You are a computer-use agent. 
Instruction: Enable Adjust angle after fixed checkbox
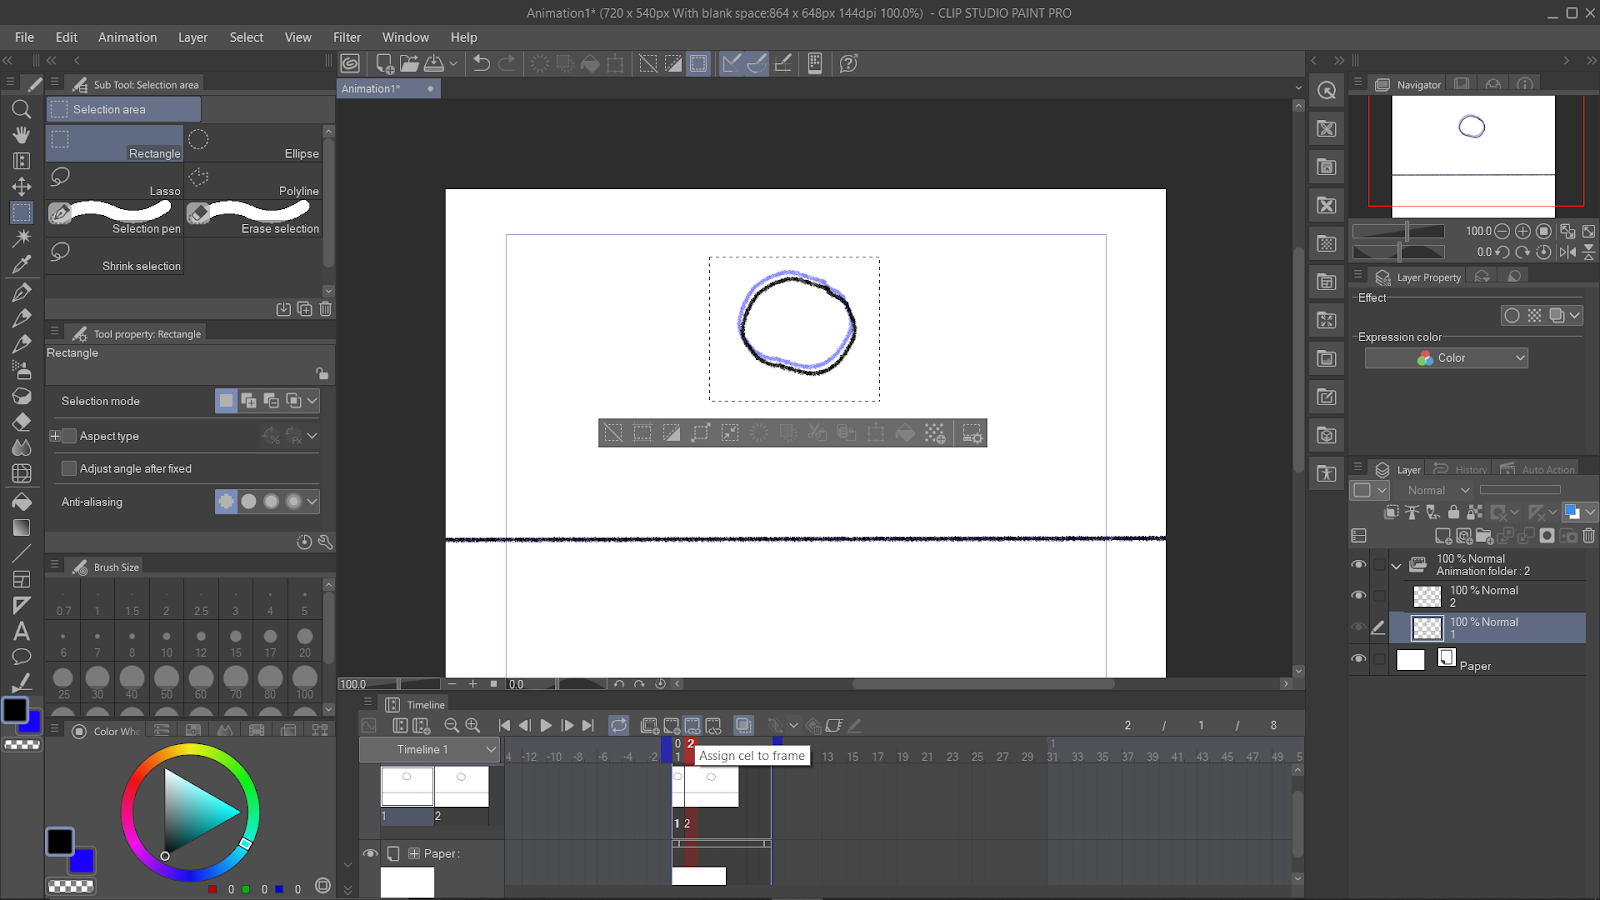pos(69,468)
